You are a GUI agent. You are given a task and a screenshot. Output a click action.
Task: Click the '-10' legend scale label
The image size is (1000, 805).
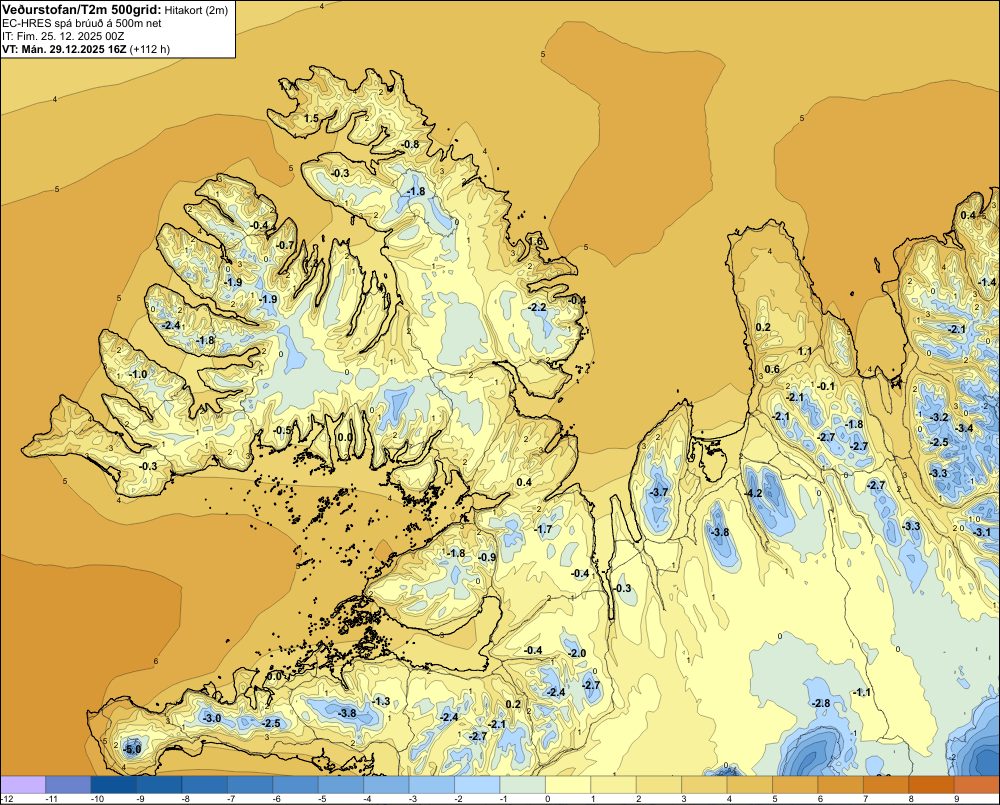(x=97, y=799)
